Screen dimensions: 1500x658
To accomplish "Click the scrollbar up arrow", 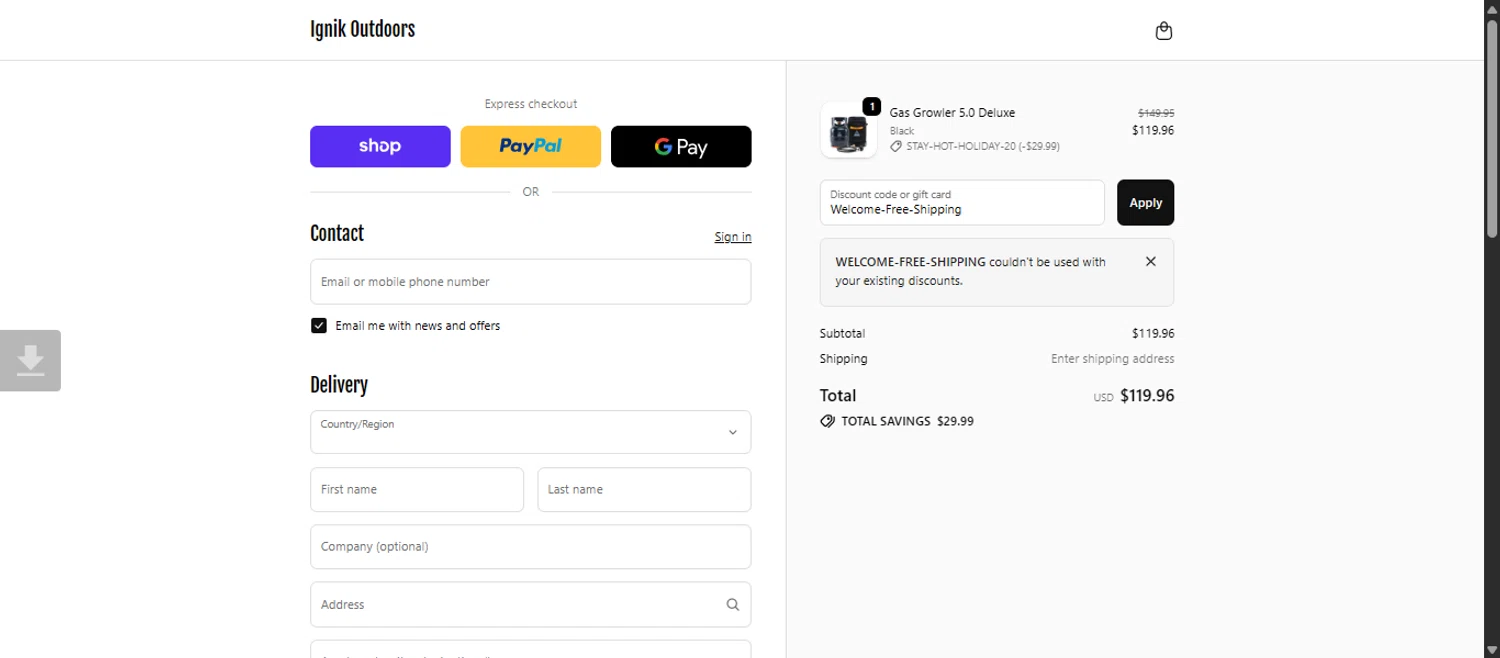I will (1492, 8).
